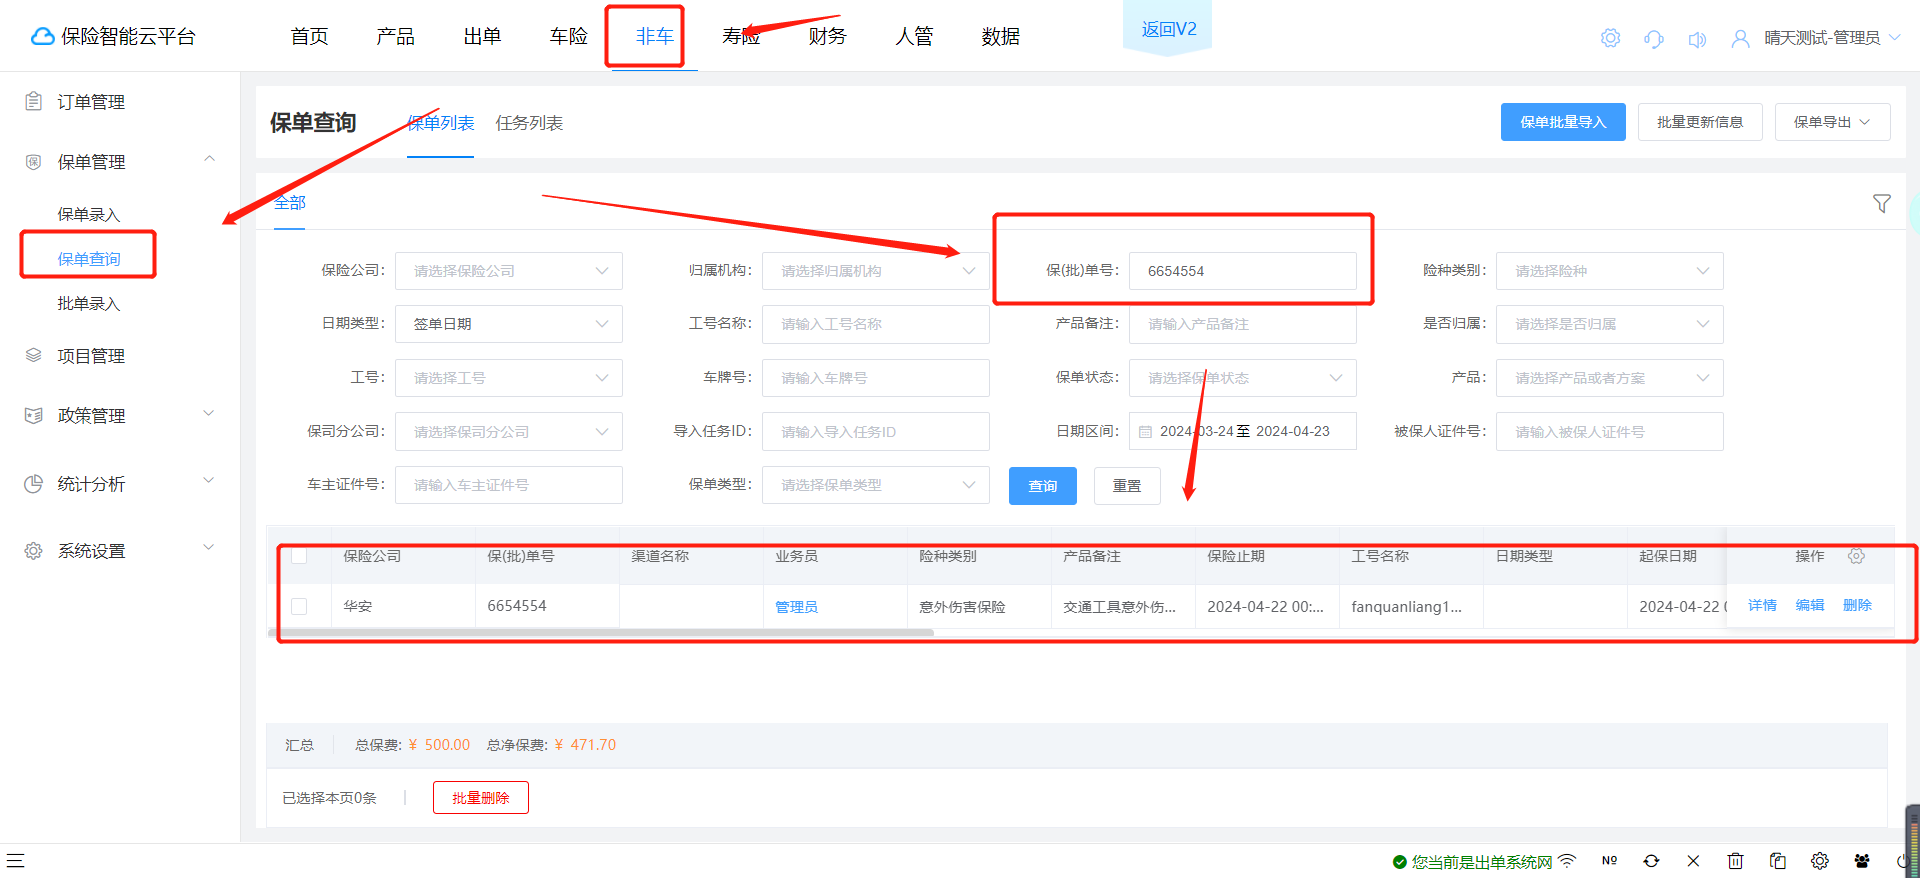This screenshot has height=878, width=1920.
Task: Open the settings gear icon in top header
Action: click(1610, 38)
